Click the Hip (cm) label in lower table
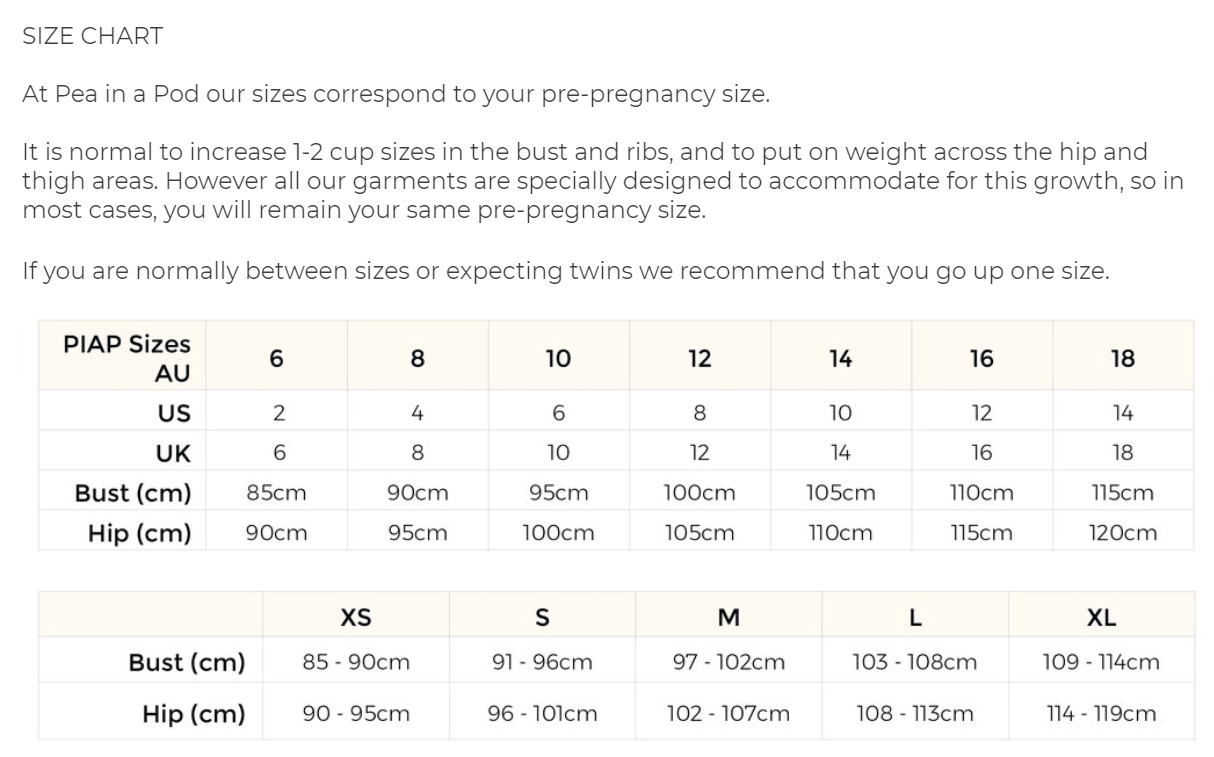The image size is (1214, 757). point(193,714)
